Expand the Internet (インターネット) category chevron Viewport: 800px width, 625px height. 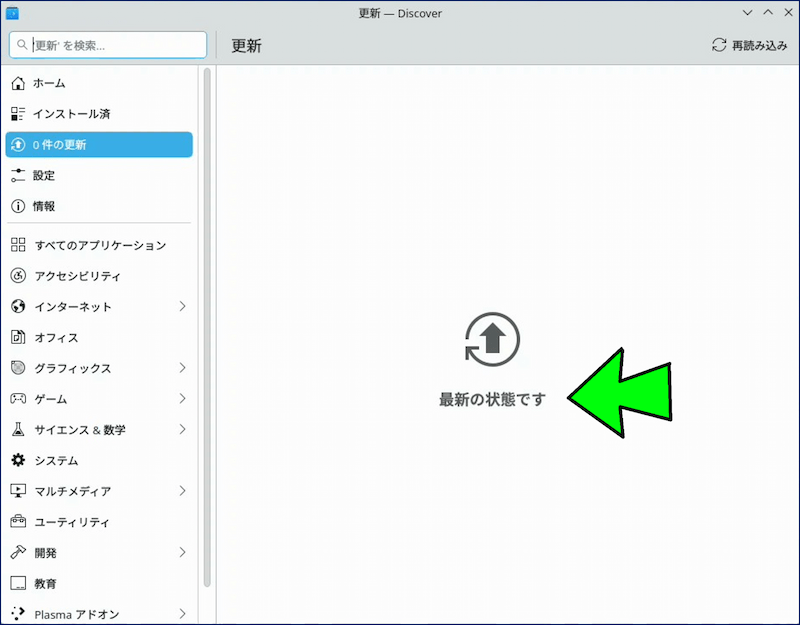(182, 307)
